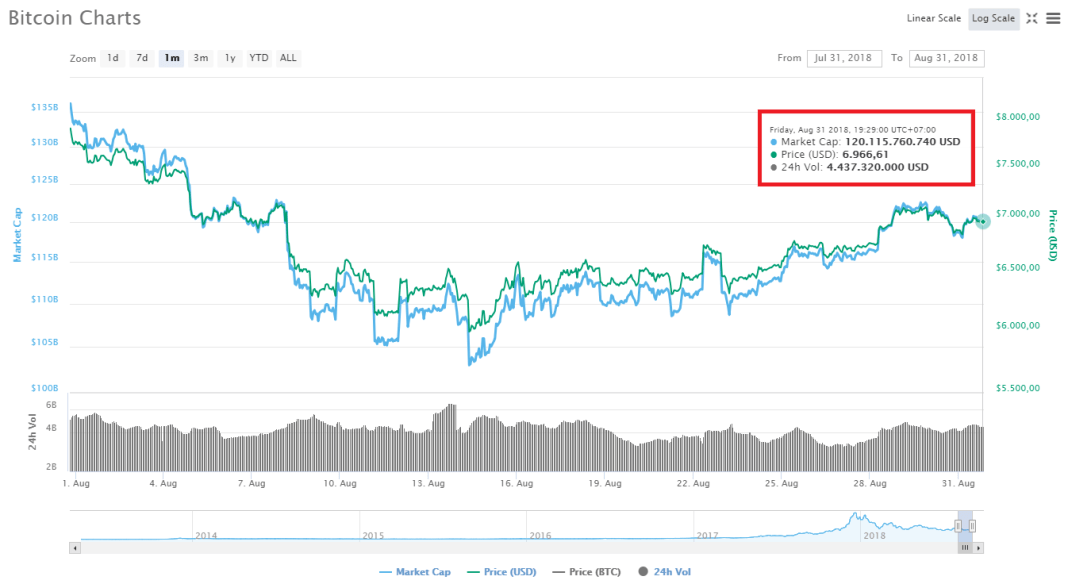Grab the right navigator range handle

[x=973, y=525]
